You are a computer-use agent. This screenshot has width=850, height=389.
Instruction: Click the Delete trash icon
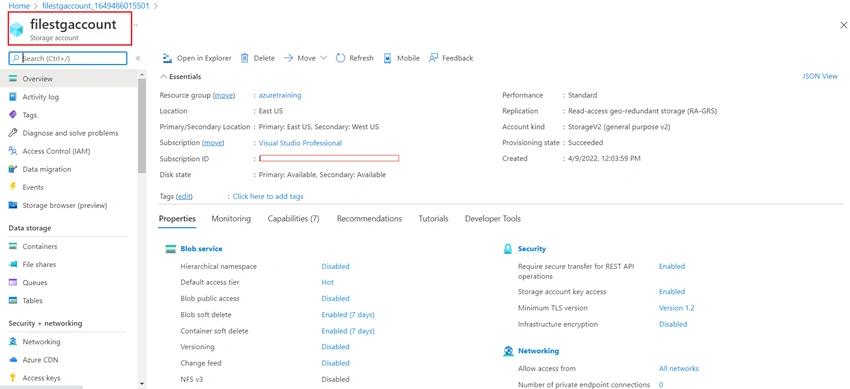click(244, 58)
